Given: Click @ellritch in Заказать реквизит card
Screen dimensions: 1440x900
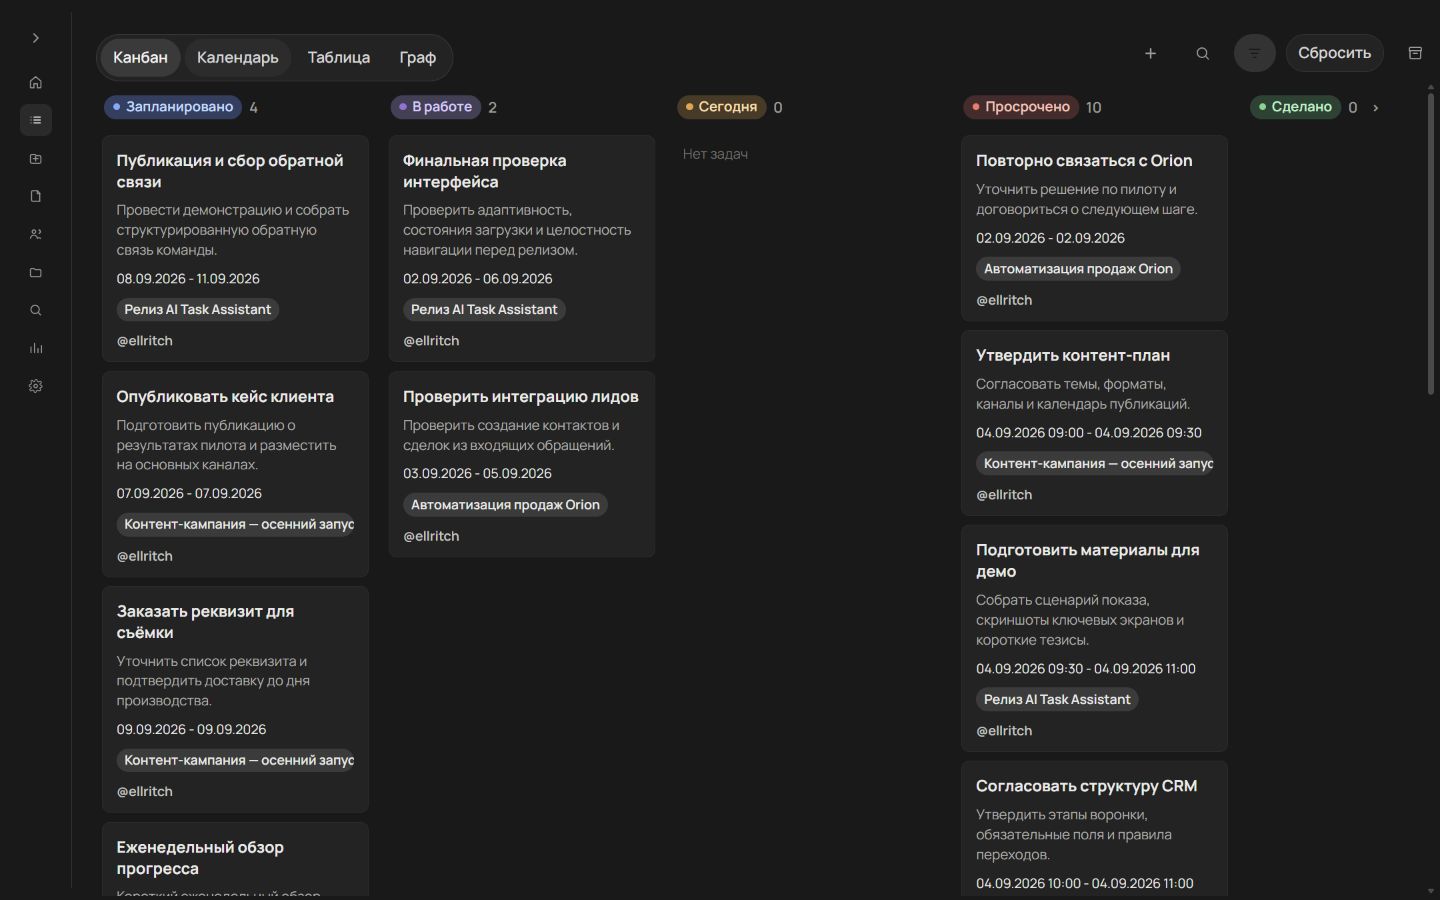Looking at the screenshot, I should tap(145, 791).
